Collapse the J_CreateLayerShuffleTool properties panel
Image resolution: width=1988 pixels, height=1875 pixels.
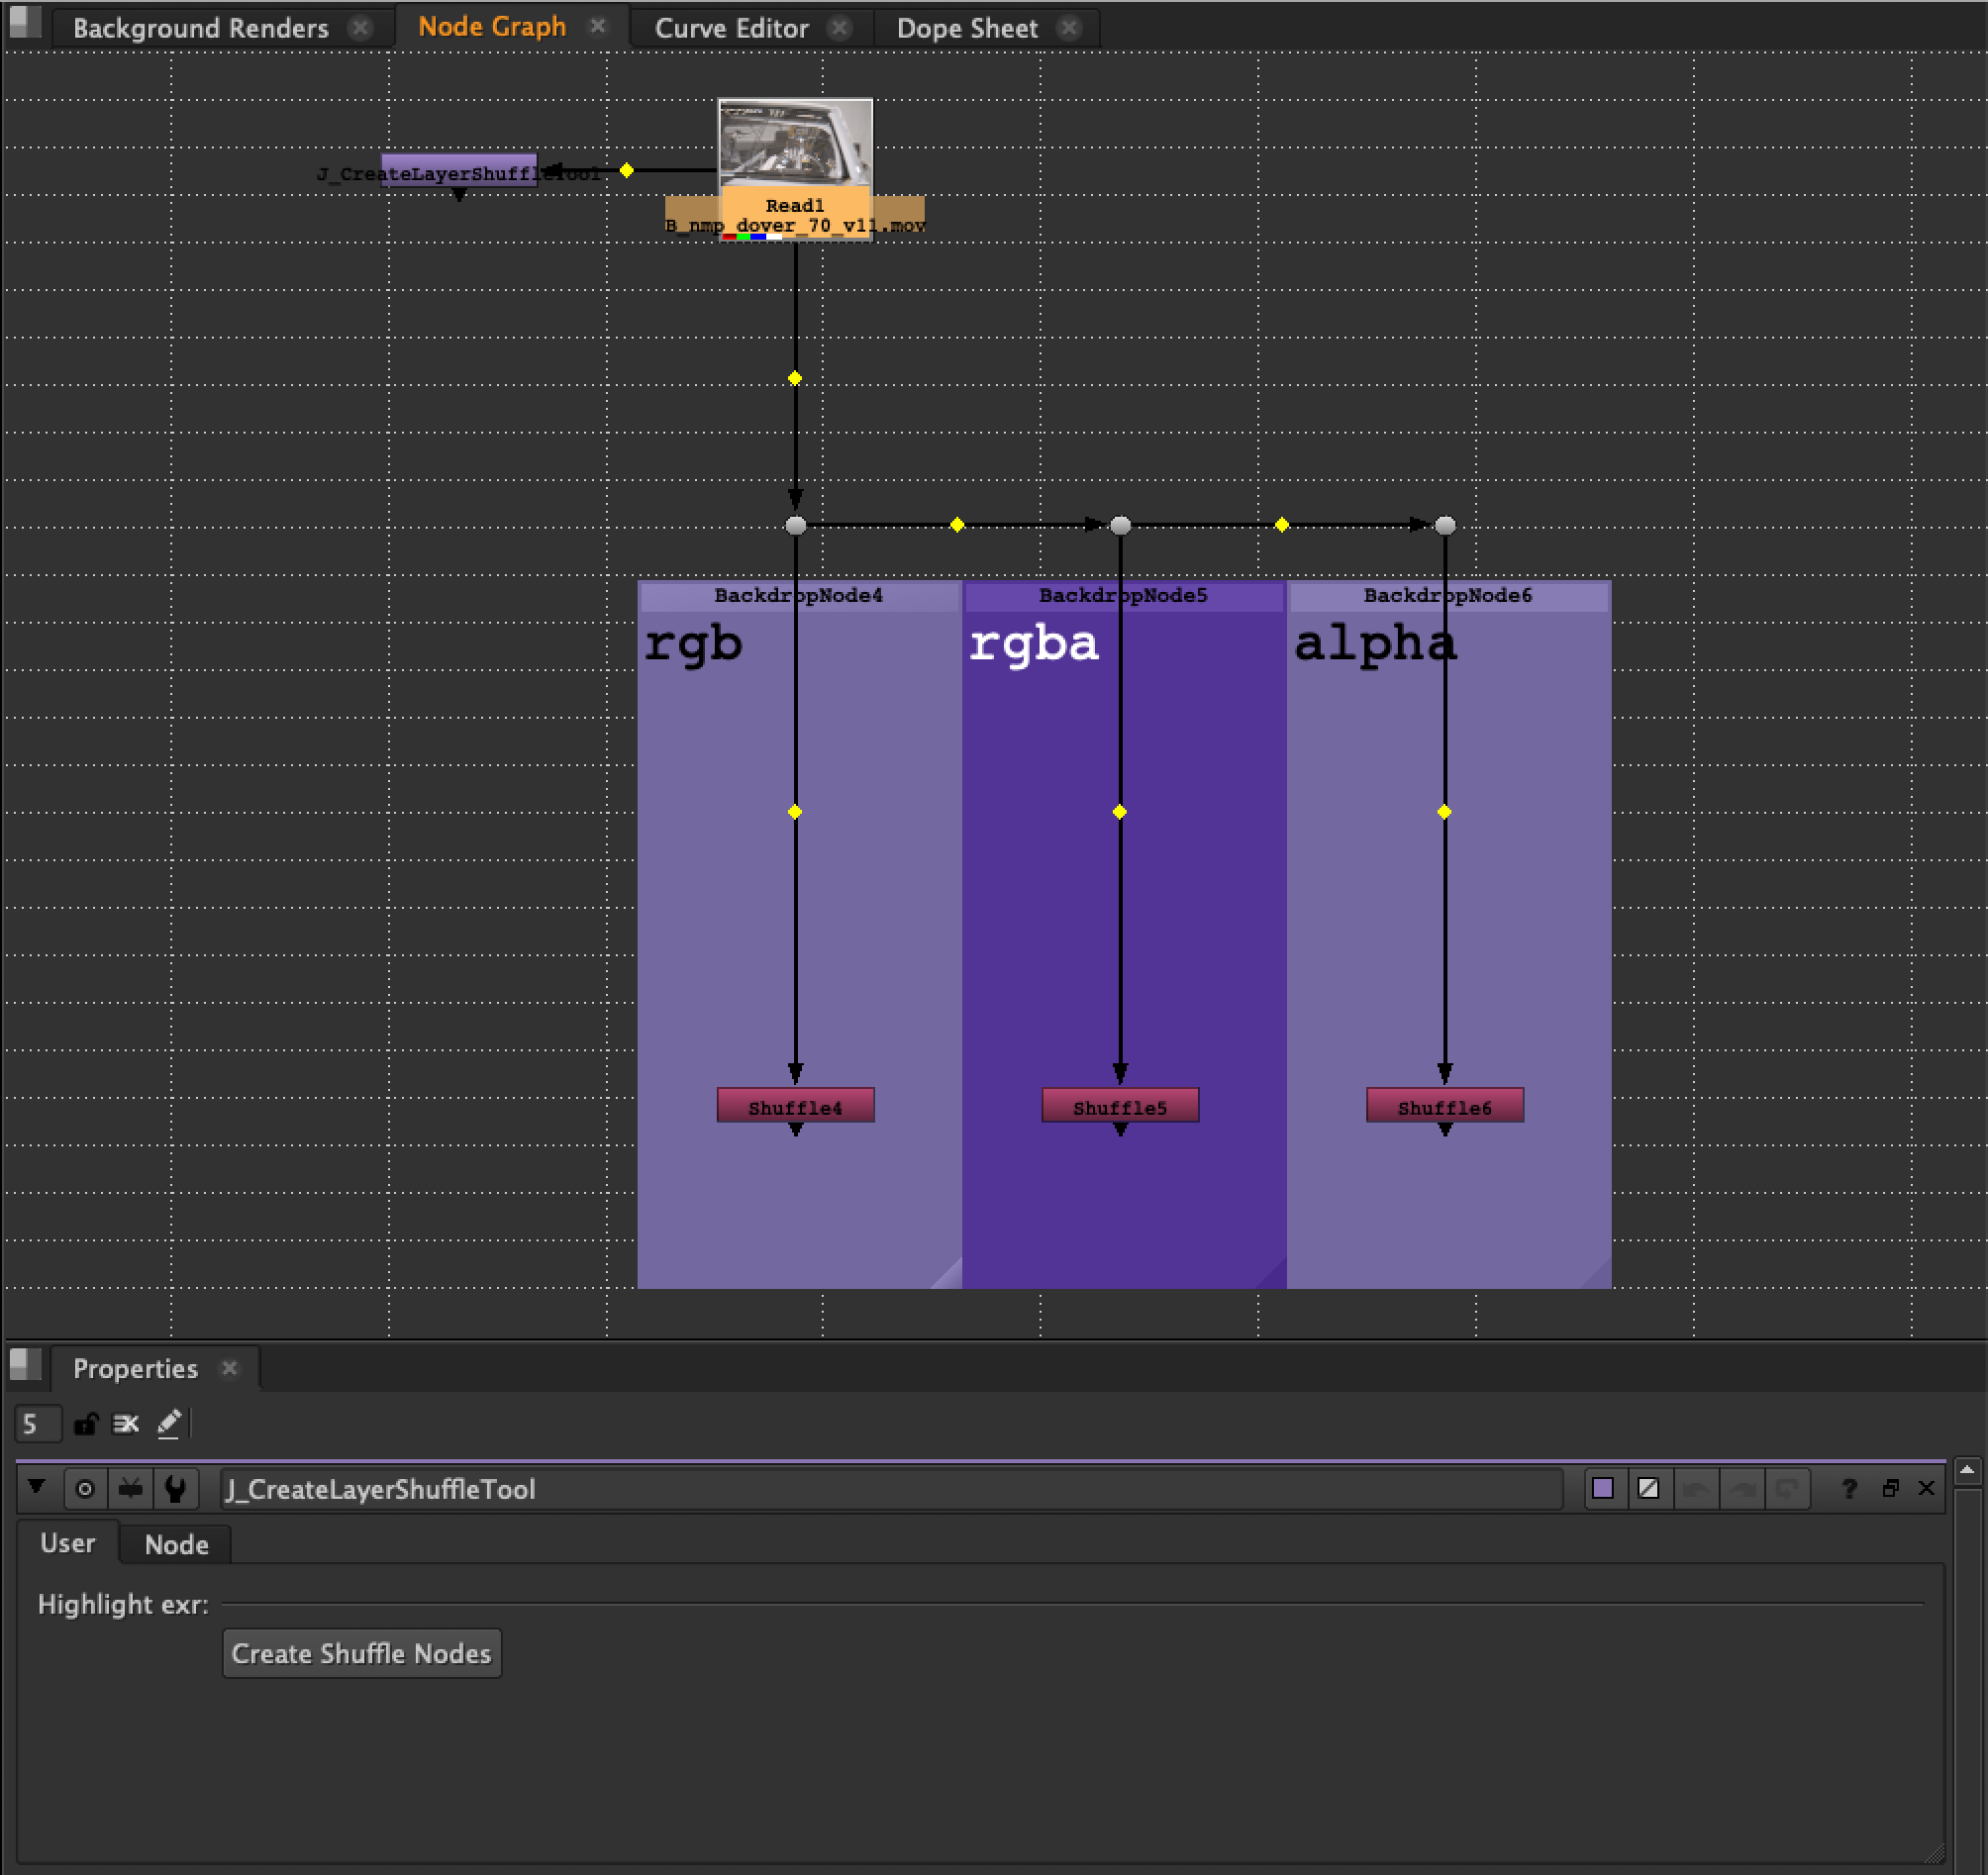click(x=37, y=1487)
